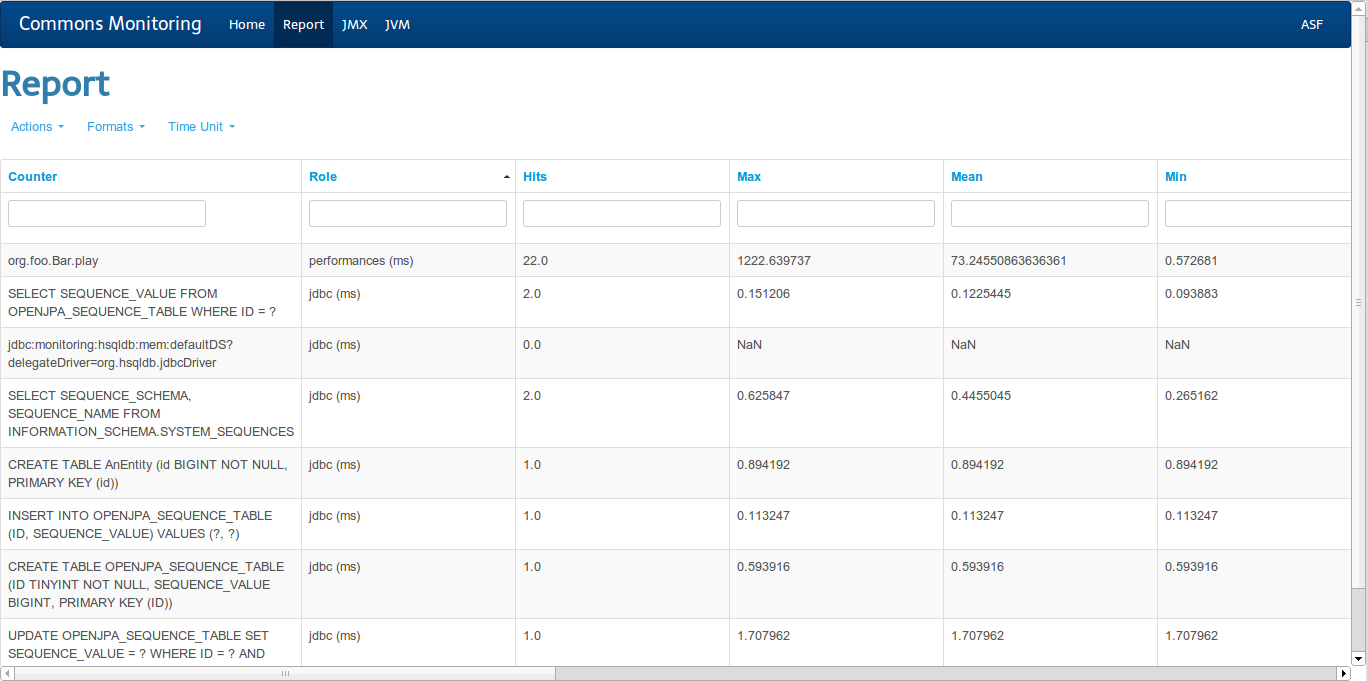Sort the table by Mean
Image resolution: width=1368 pixels, height=681 pixels.
(966, 176)
